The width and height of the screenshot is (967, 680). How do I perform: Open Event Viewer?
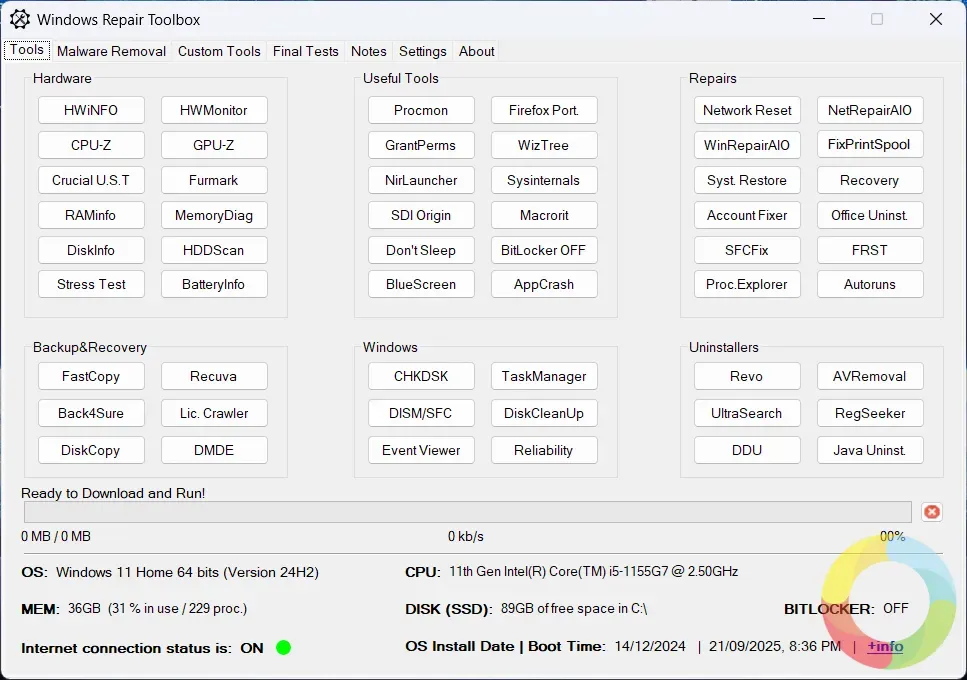pyautogui.click(x=421, y=450)
